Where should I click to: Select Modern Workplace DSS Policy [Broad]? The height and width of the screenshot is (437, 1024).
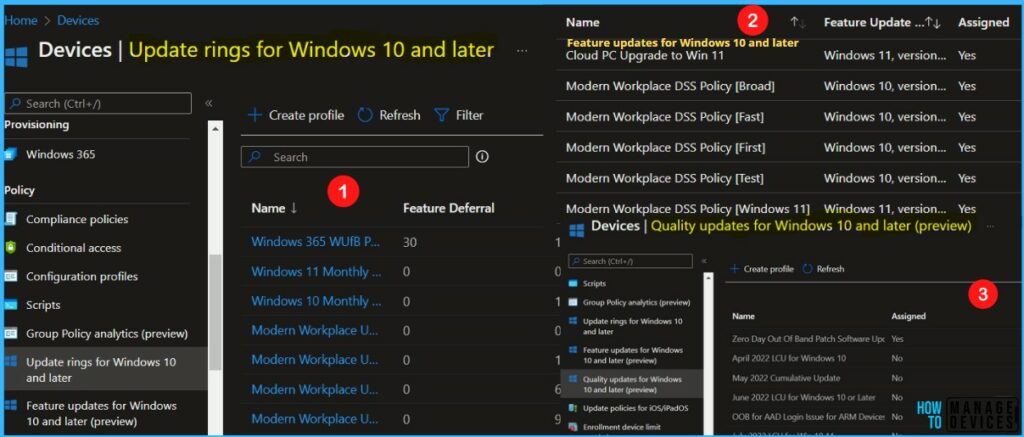tap(788, 86)
